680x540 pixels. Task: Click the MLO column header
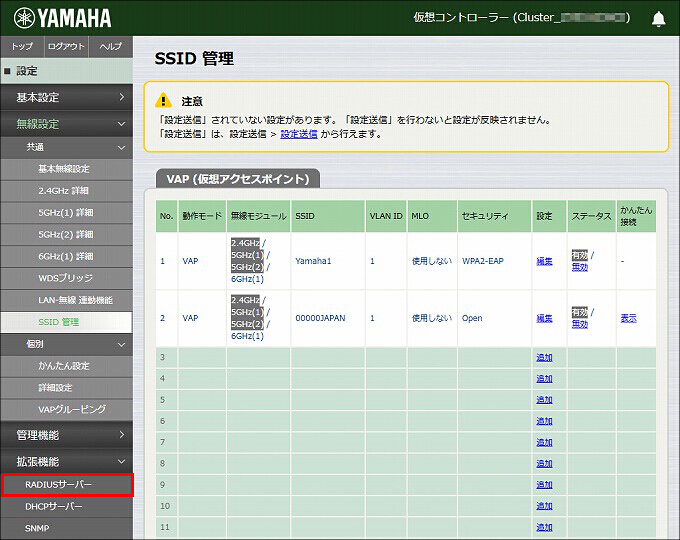pyautogui.click(x=432, y=216)
